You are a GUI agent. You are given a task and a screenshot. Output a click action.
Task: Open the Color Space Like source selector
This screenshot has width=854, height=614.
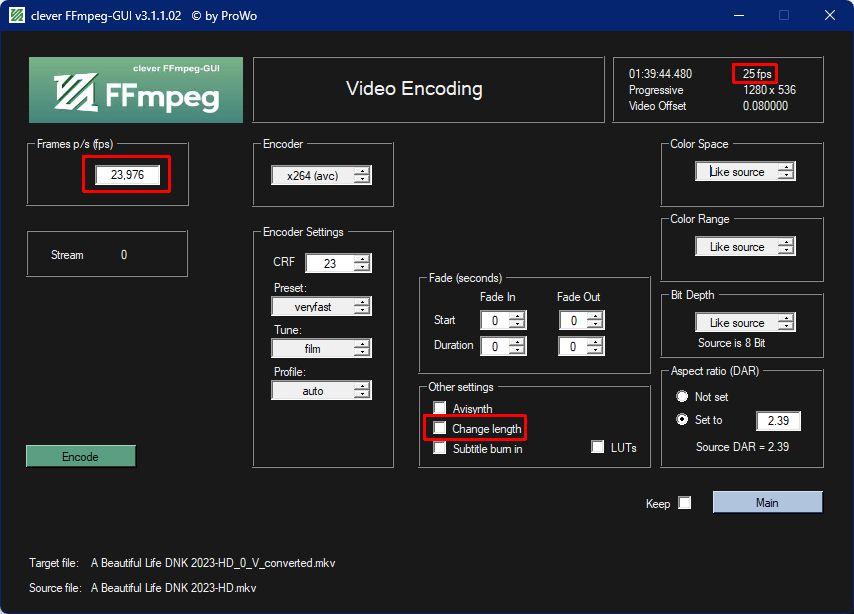[737, 172]
